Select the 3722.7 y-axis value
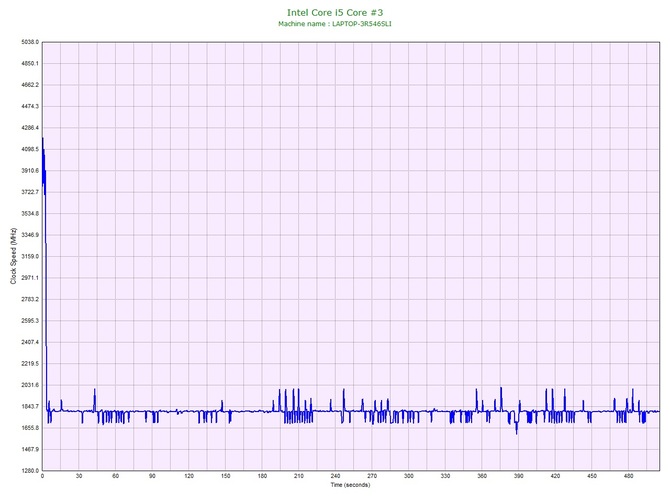This screenshot has width=670, height=502. 30,192
